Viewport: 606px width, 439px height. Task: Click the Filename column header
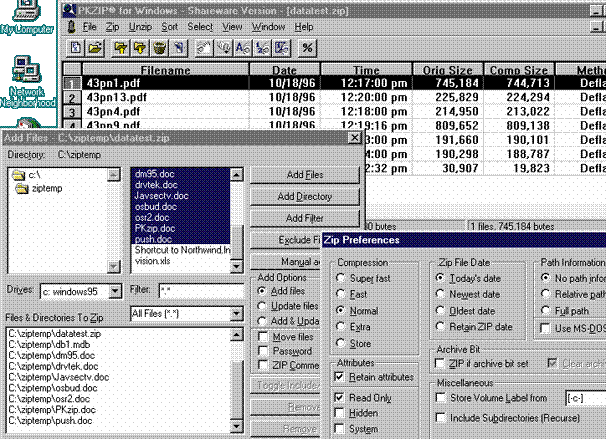pyautogui.click(x=166, y=70)
